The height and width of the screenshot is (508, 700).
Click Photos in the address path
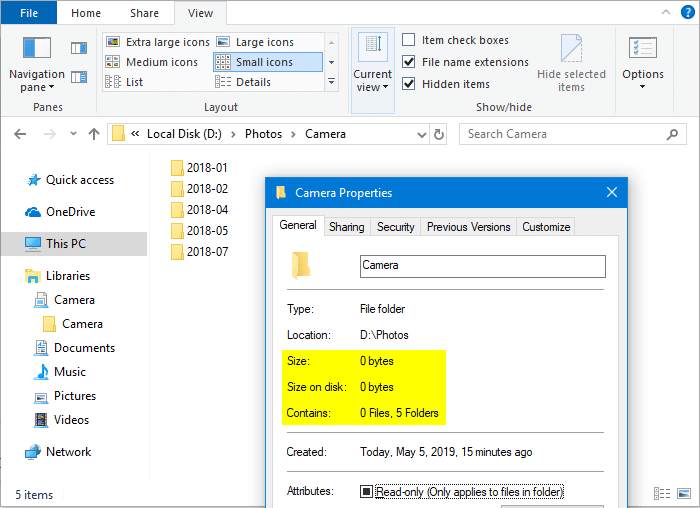pos(263,134)
